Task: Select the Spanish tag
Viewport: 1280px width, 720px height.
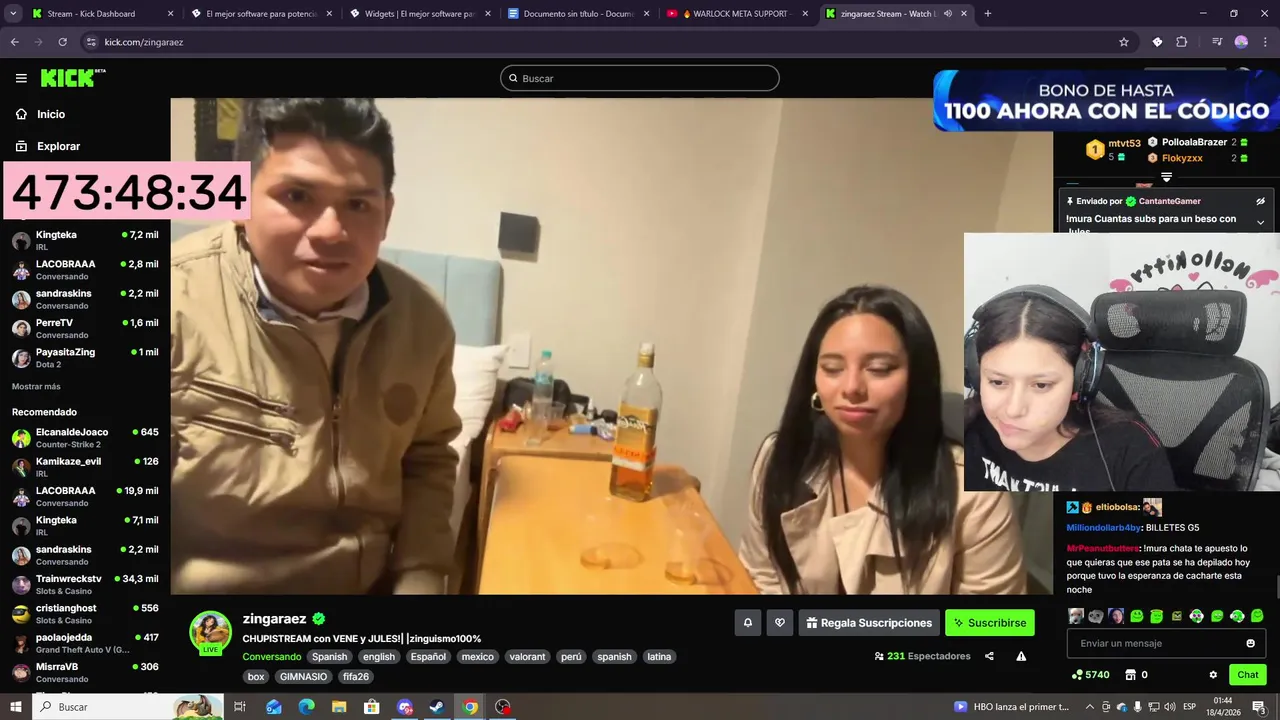Action: tap(329, 657)
